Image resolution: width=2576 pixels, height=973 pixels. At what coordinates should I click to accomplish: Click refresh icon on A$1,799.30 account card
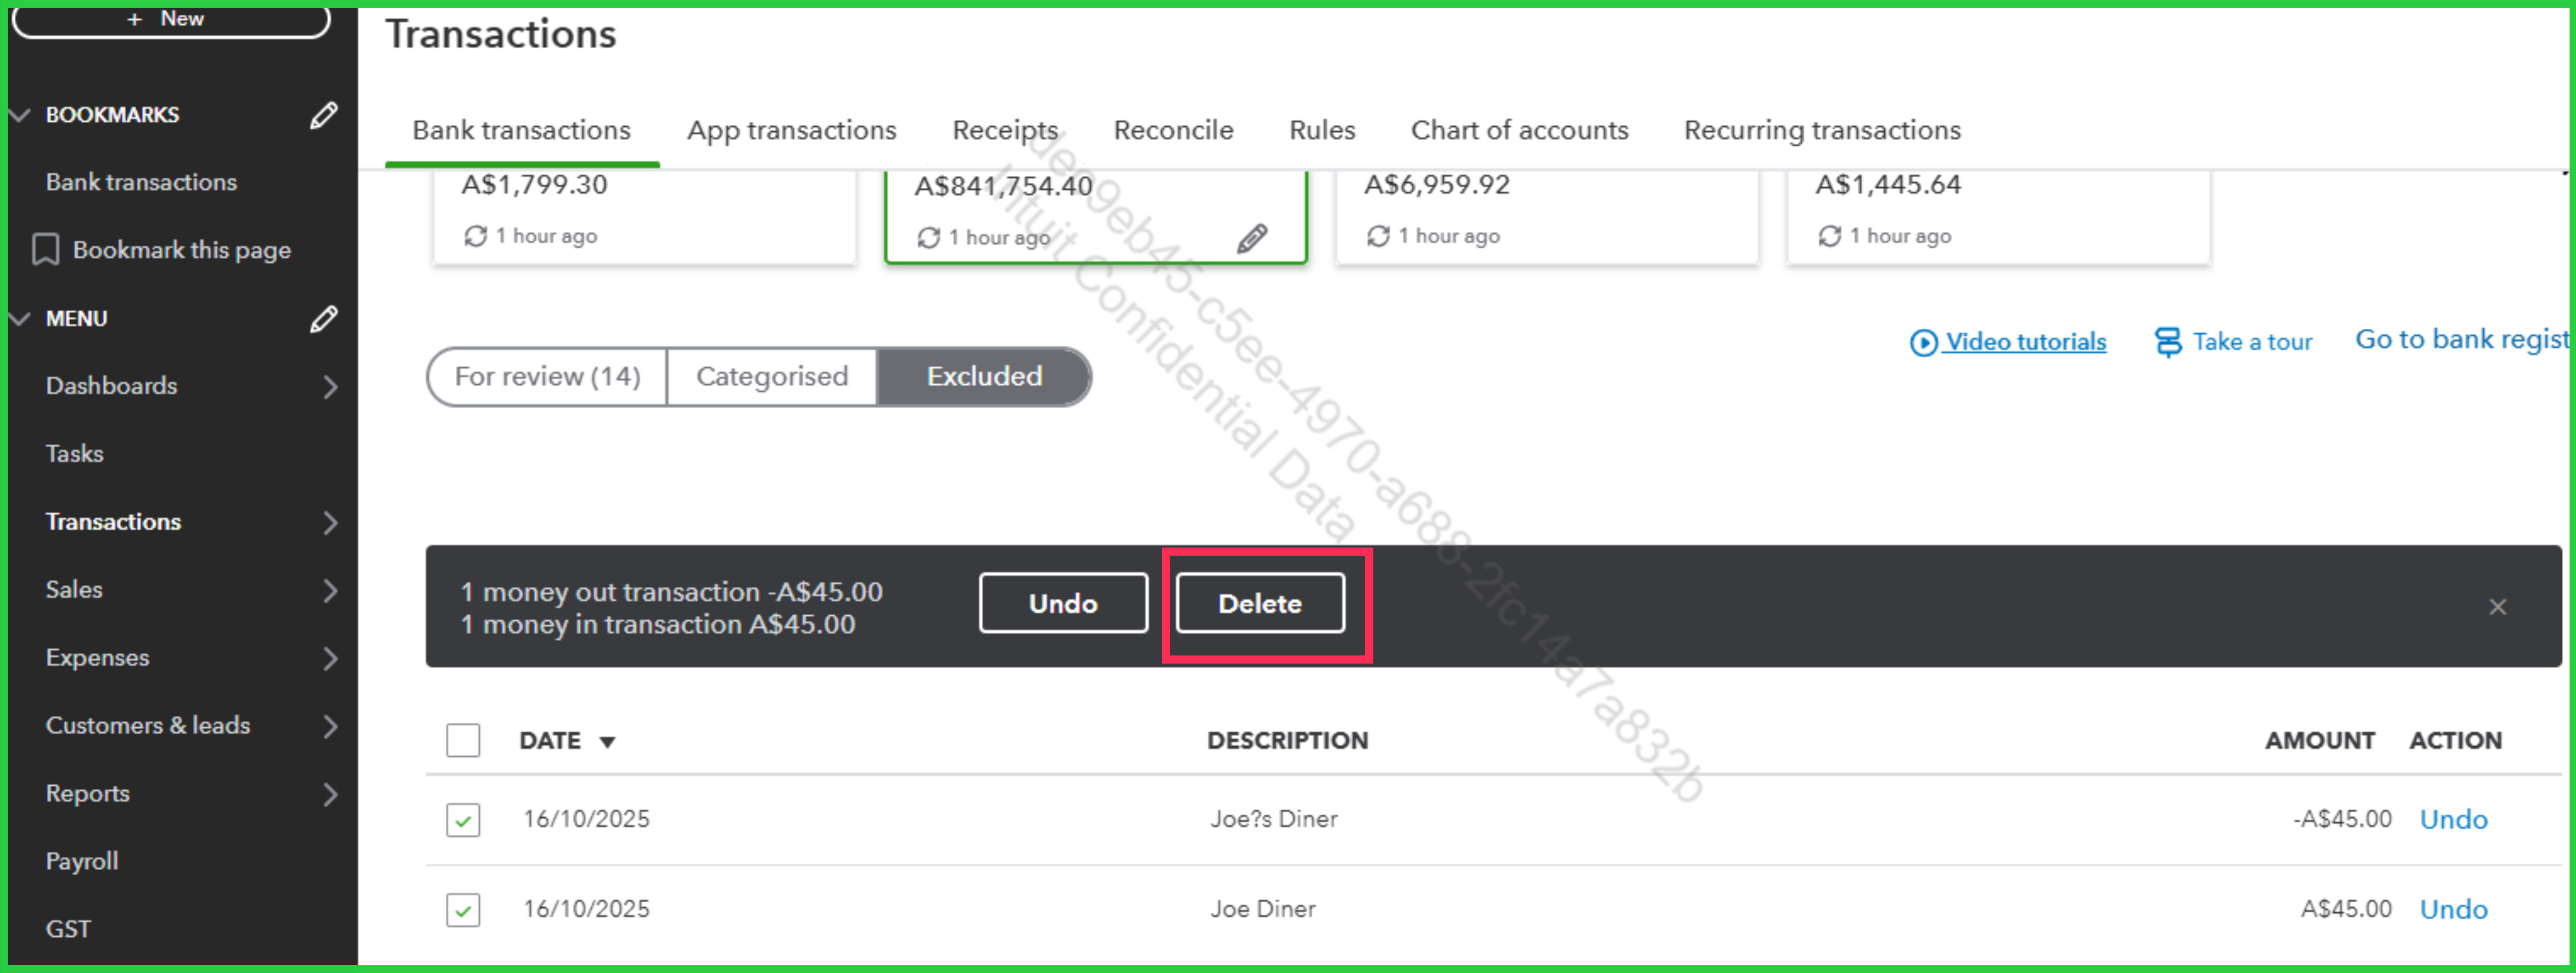(475, 236)
